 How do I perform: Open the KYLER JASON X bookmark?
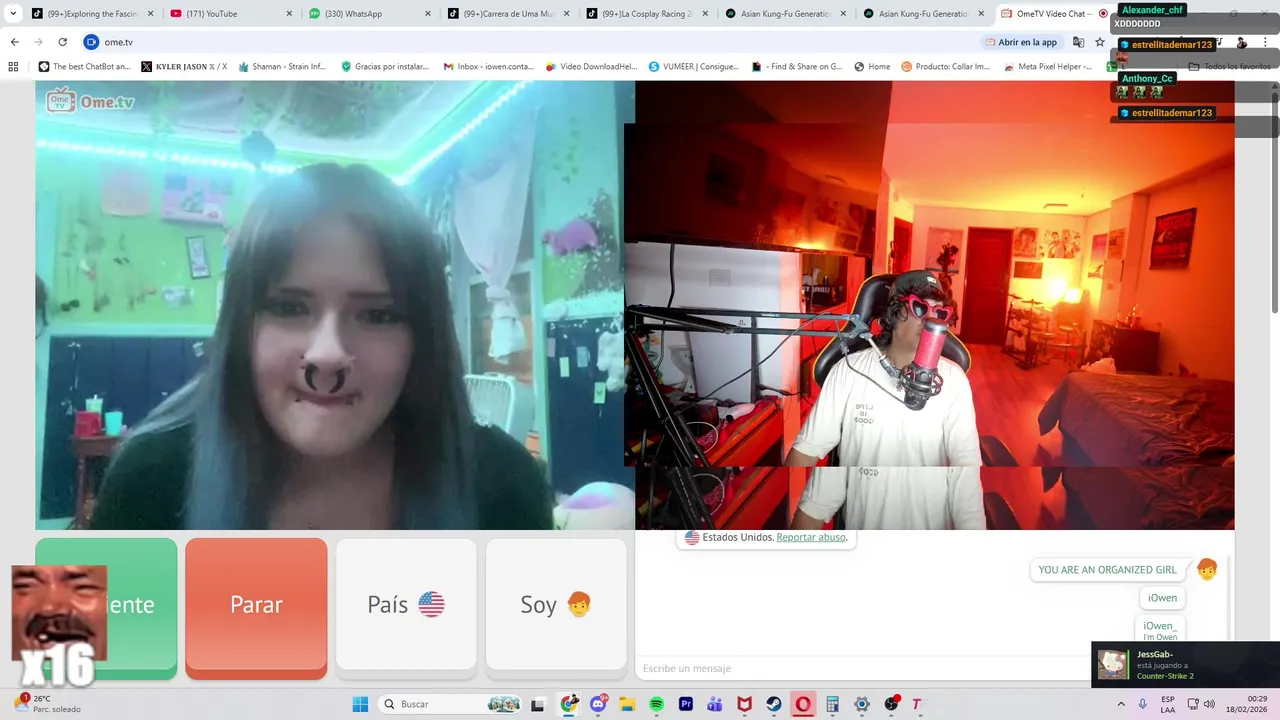184,66
